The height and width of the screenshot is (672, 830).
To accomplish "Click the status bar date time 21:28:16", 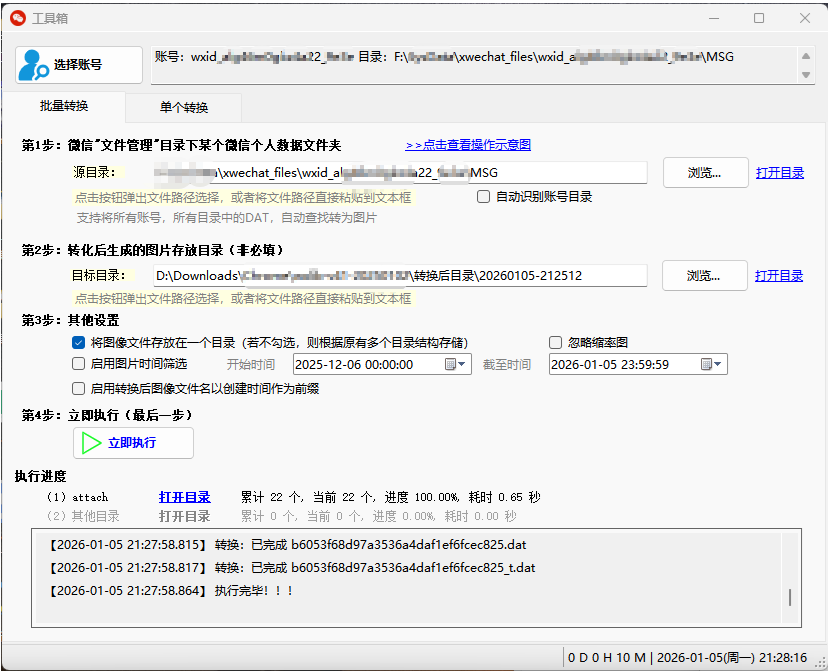I will point(732,658).
